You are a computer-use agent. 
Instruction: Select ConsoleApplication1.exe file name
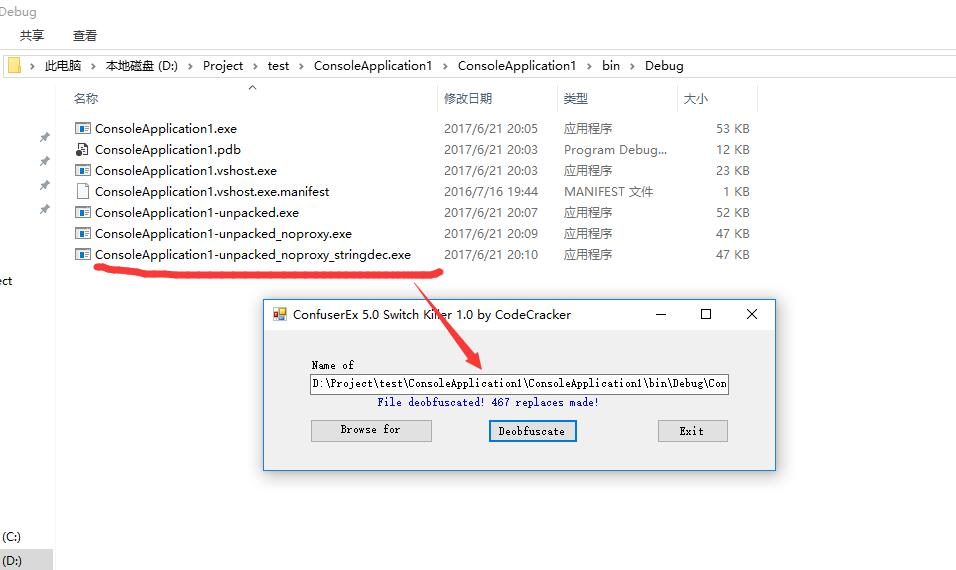point(166,129)
